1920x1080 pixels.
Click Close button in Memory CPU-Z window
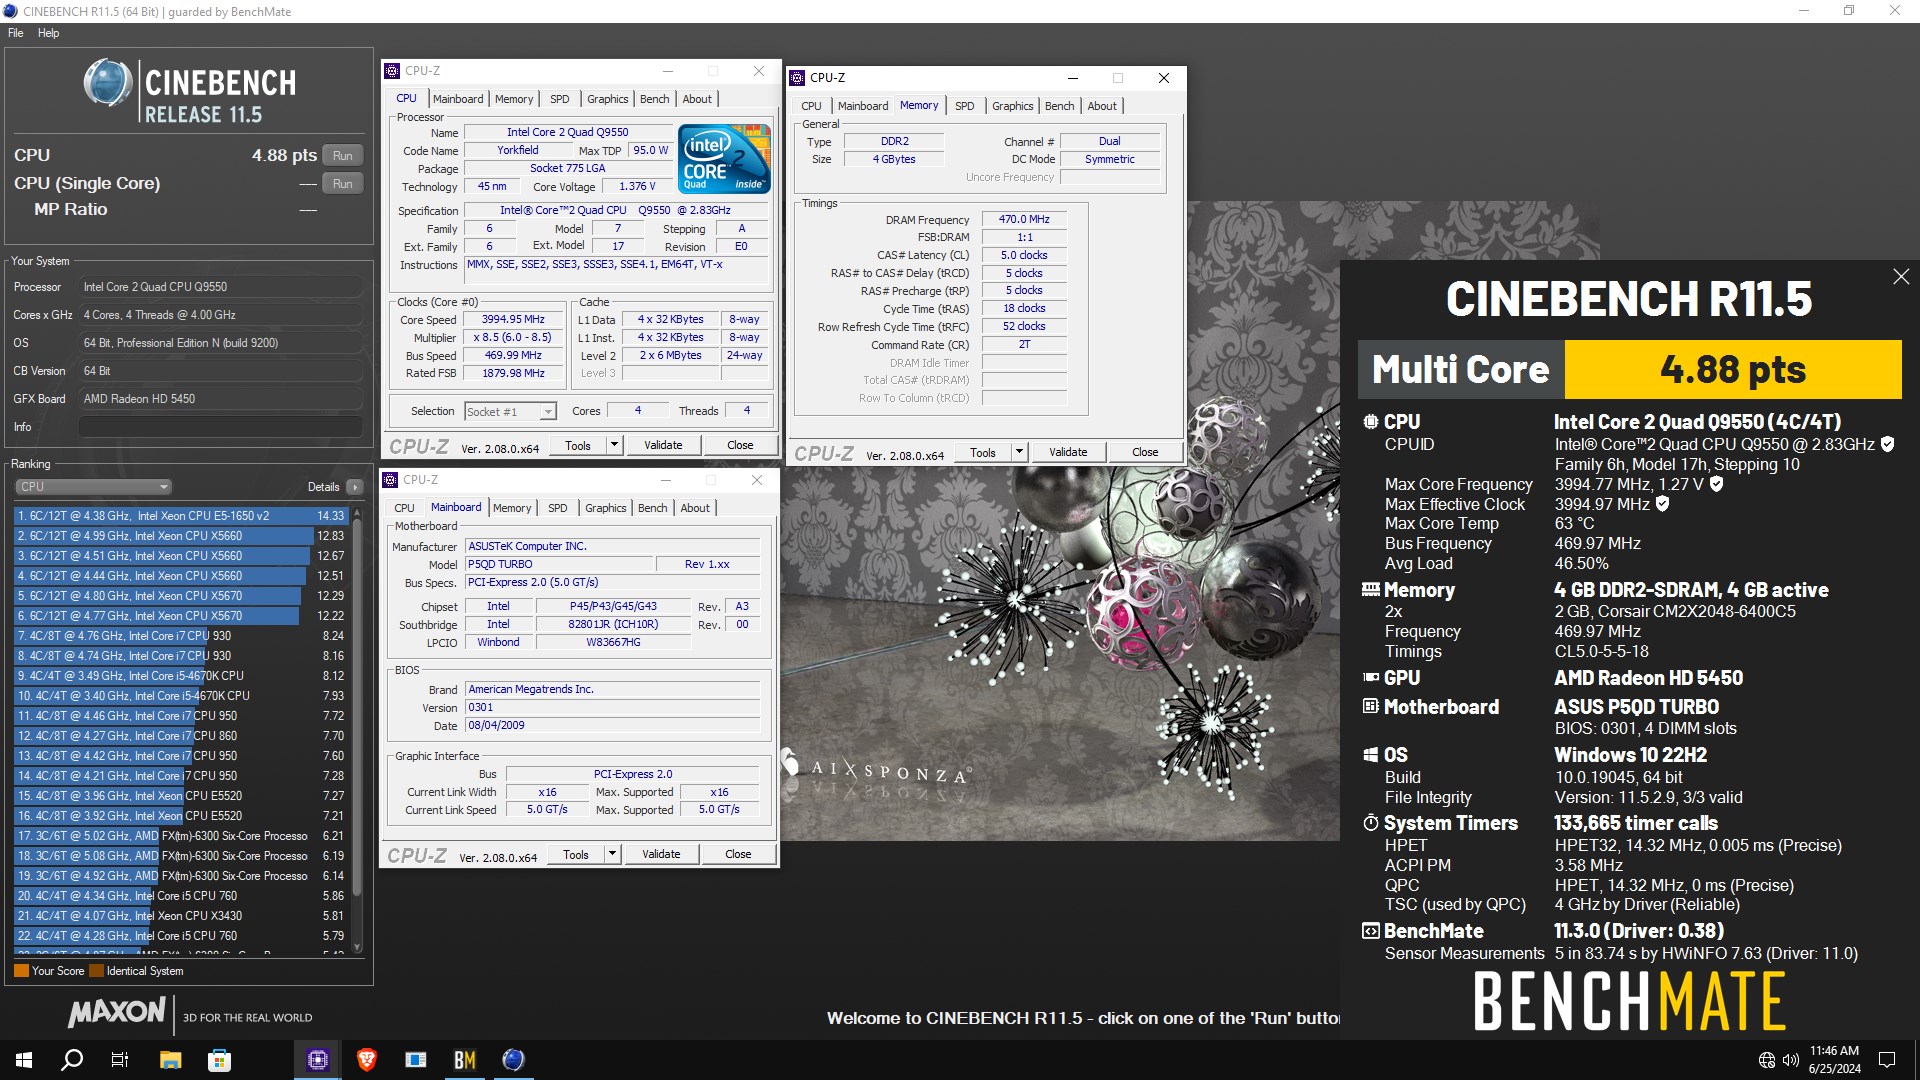[x=1145, y=452]
